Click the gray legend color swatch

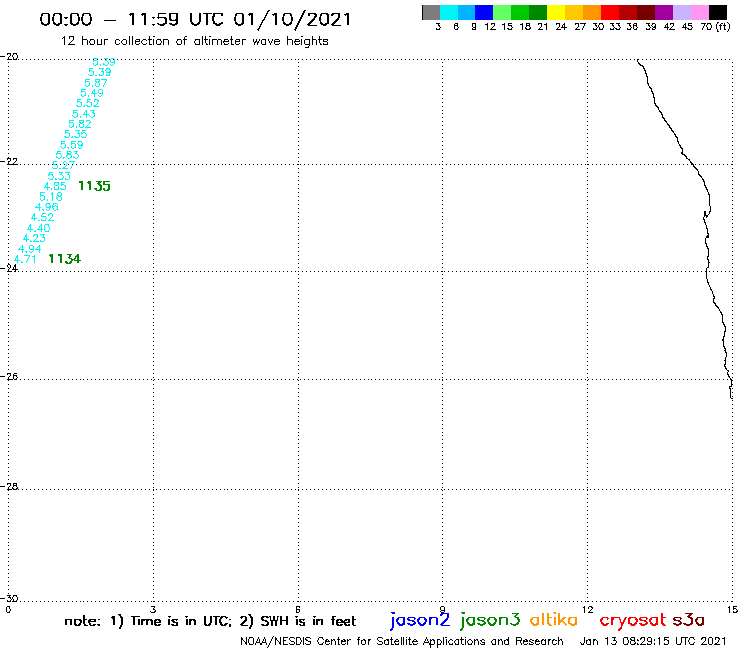431,12
